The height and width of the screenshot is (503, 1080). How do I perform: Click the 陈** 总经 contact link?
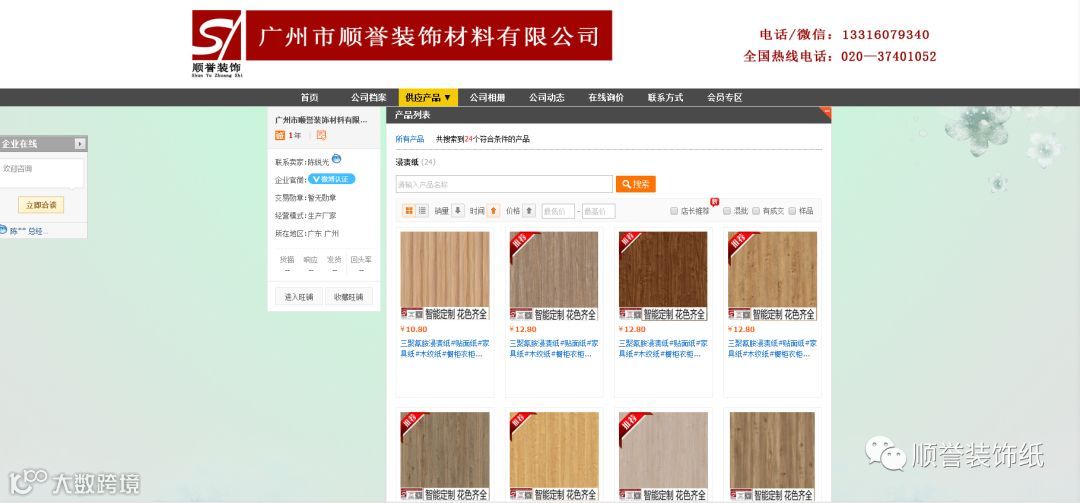click(28, 231)
